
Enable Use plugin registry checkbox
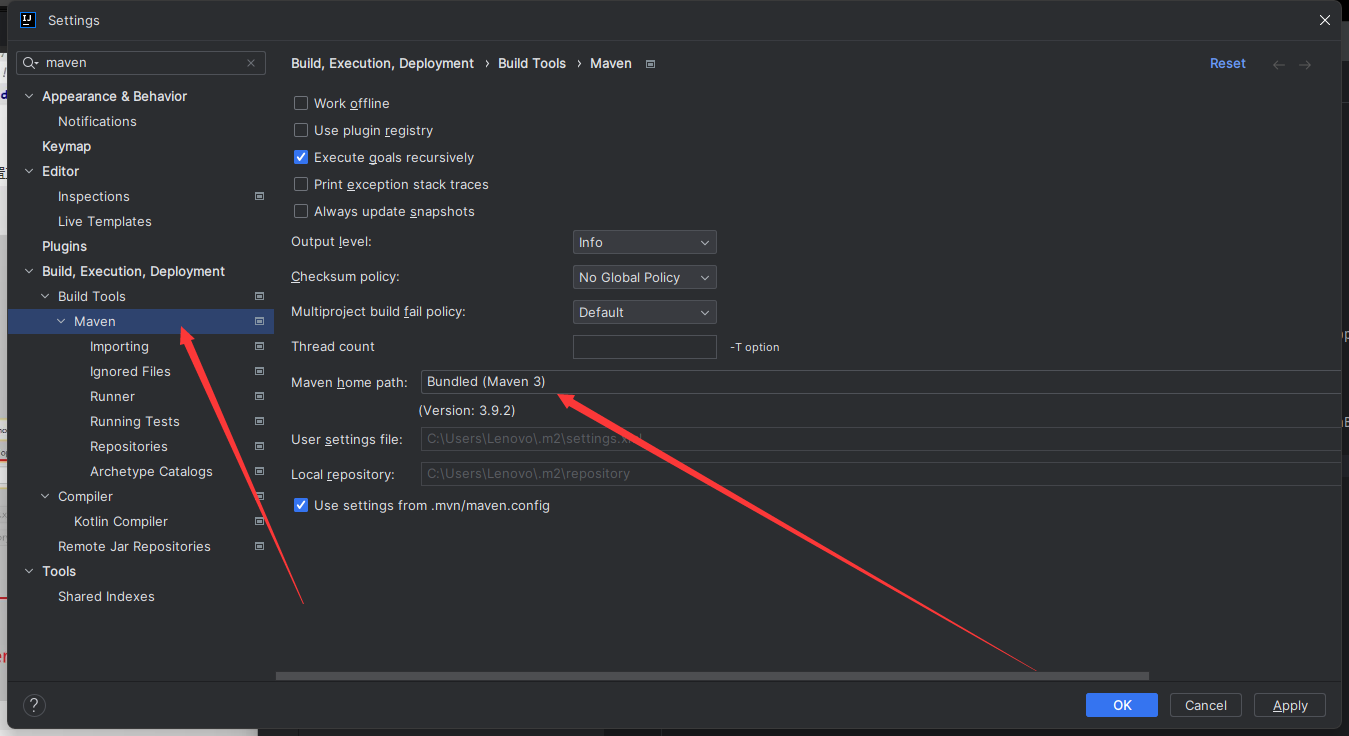pos(301,130)
